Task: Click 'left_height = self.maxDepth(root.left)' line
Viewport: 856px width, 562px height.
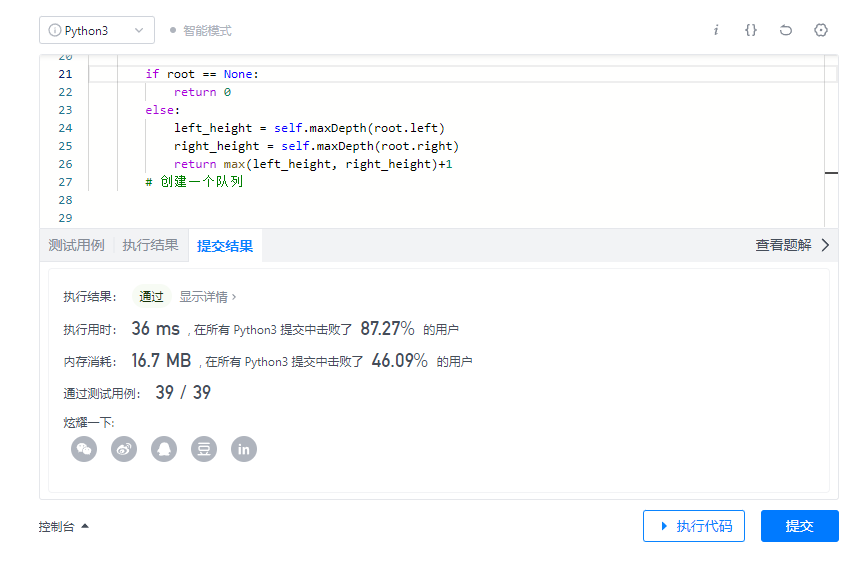Action: coord(310,128)
